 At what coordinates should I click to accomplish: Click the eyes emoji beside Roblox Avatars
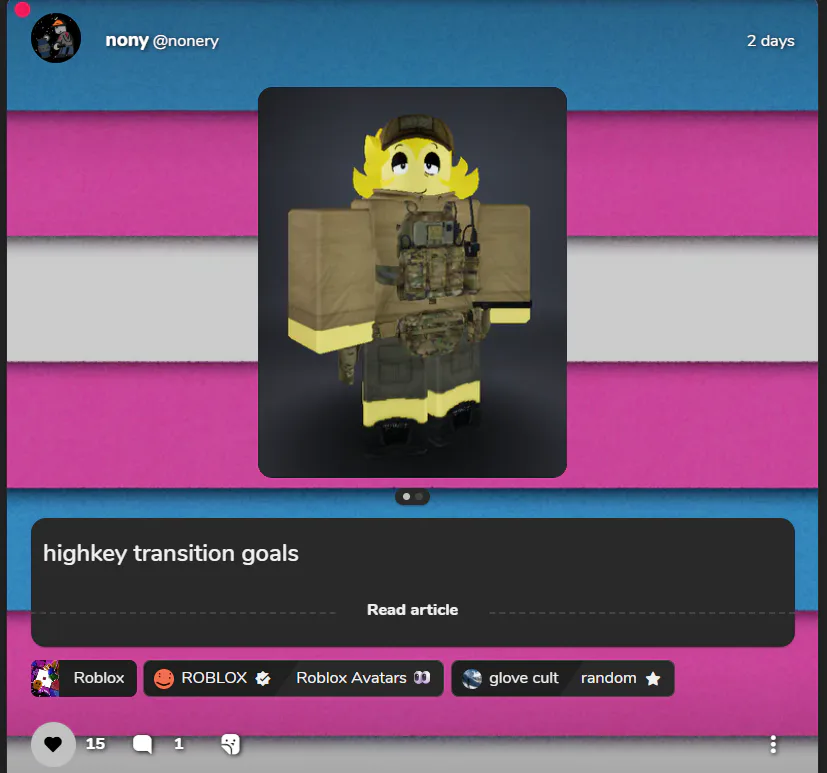[x=422, y=678]
